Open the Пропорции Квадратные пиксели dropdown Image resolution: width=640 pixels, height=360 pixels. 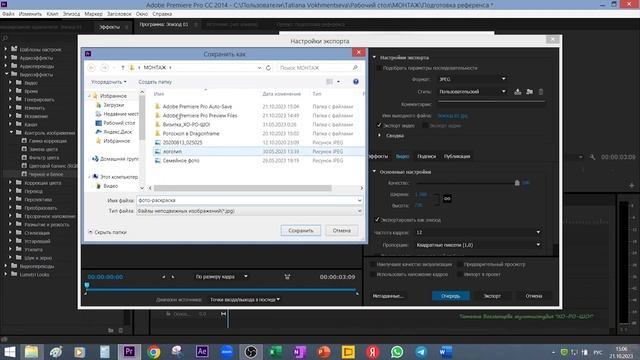coord(478,245)
